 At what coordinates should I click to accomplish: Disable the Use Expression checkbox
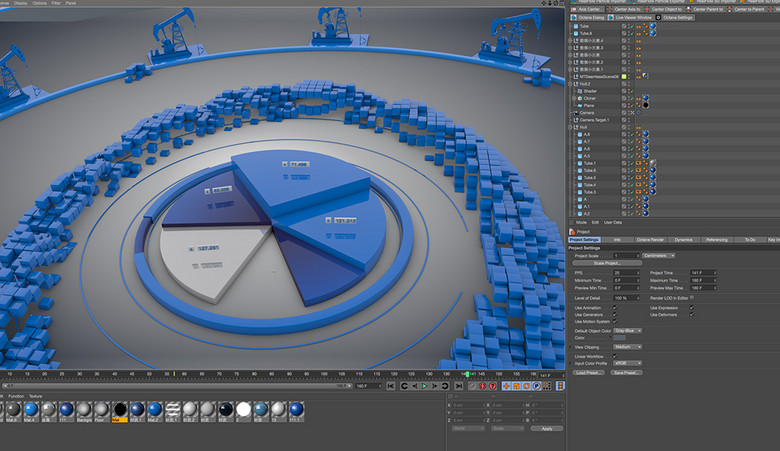691,307
